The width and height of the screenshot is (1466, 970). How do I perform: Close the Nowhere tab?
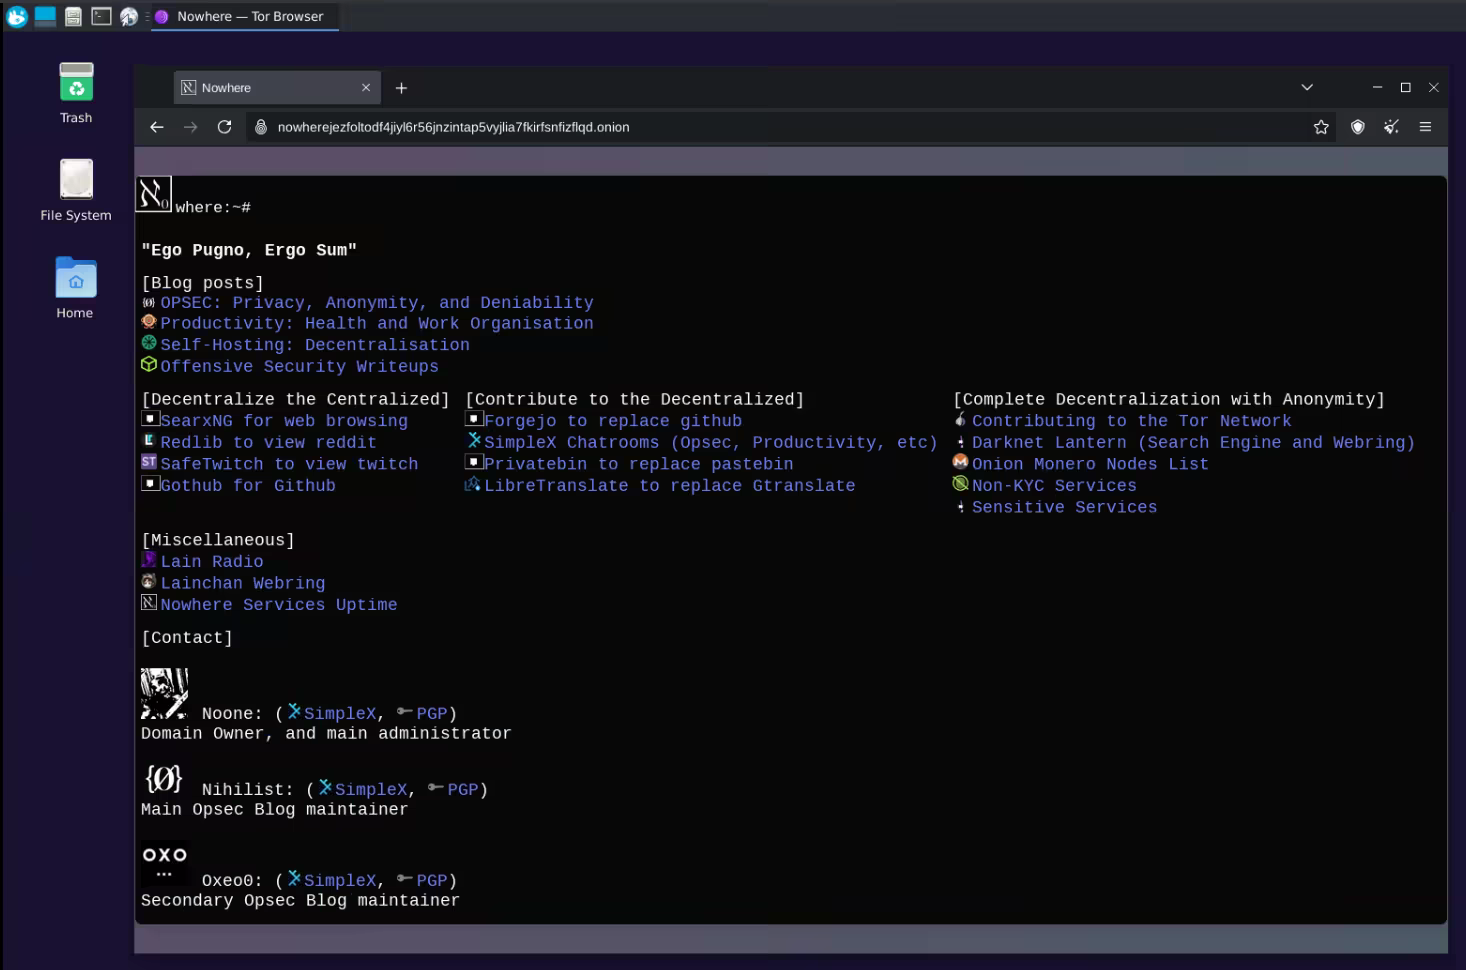click(366, 88)
